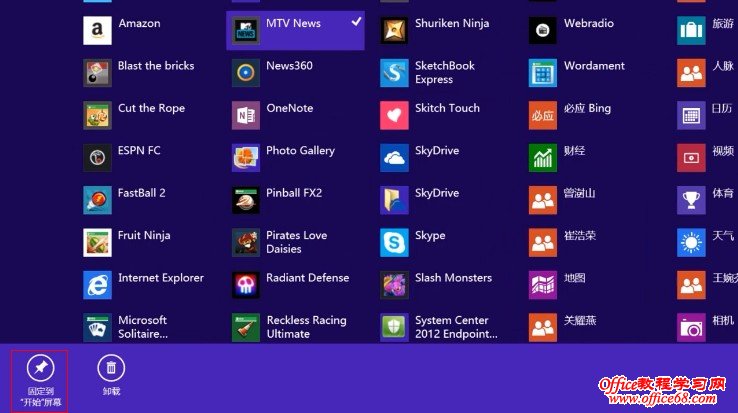Open Skitch Touch heart icon

coord(394,115)
